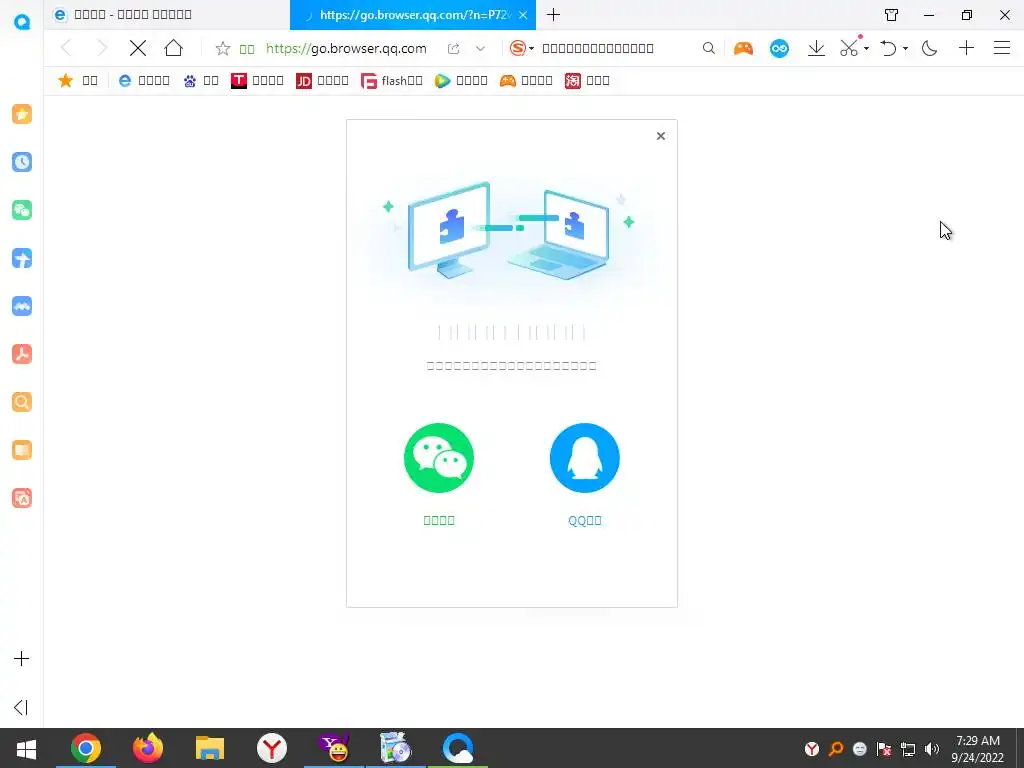Open the history clock sidebar icon

coord(22,162)
